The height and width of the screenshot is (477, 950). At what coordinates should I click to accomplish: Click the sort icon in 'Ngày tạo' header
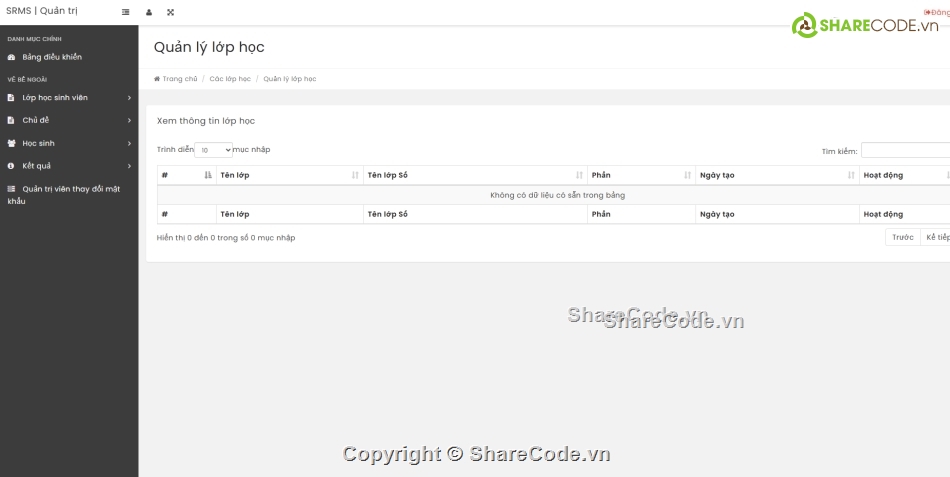click(x=851, y=175)
